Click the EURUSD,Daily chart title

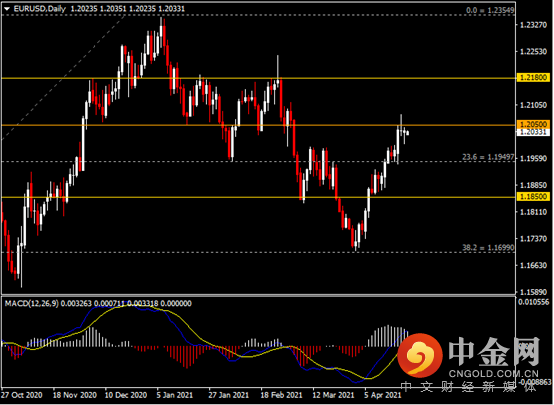tap(40, 9)
